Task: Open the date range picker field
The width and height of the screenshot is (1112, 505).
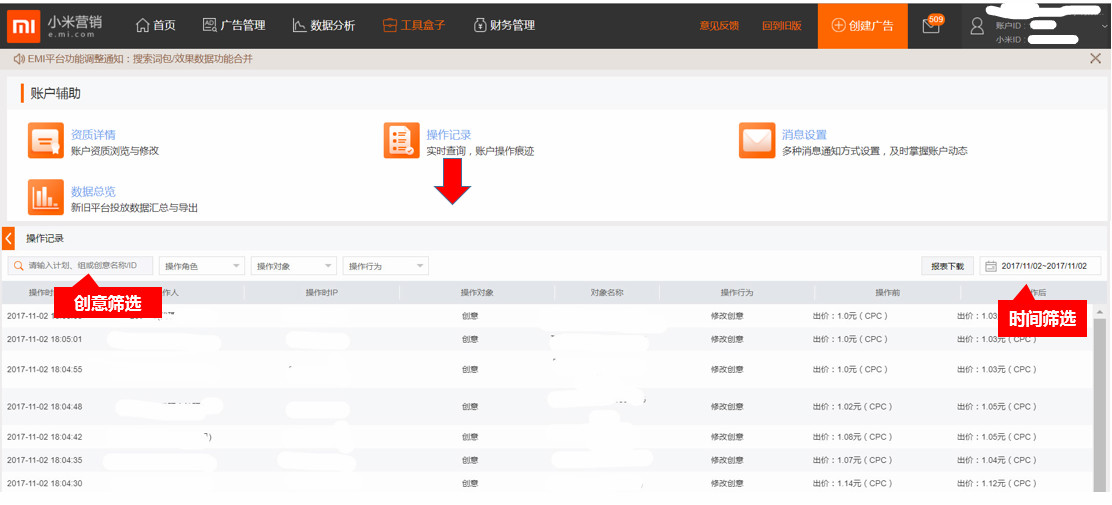Action: (1040, 266)
